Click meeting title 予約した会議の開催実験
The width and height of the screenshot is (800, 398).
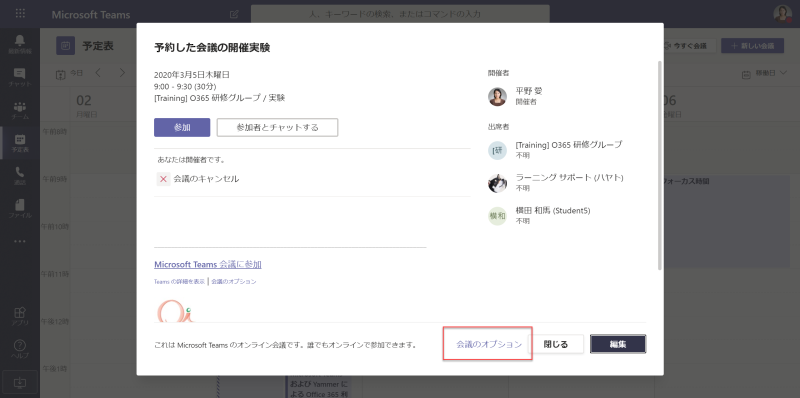pos(212,48)
